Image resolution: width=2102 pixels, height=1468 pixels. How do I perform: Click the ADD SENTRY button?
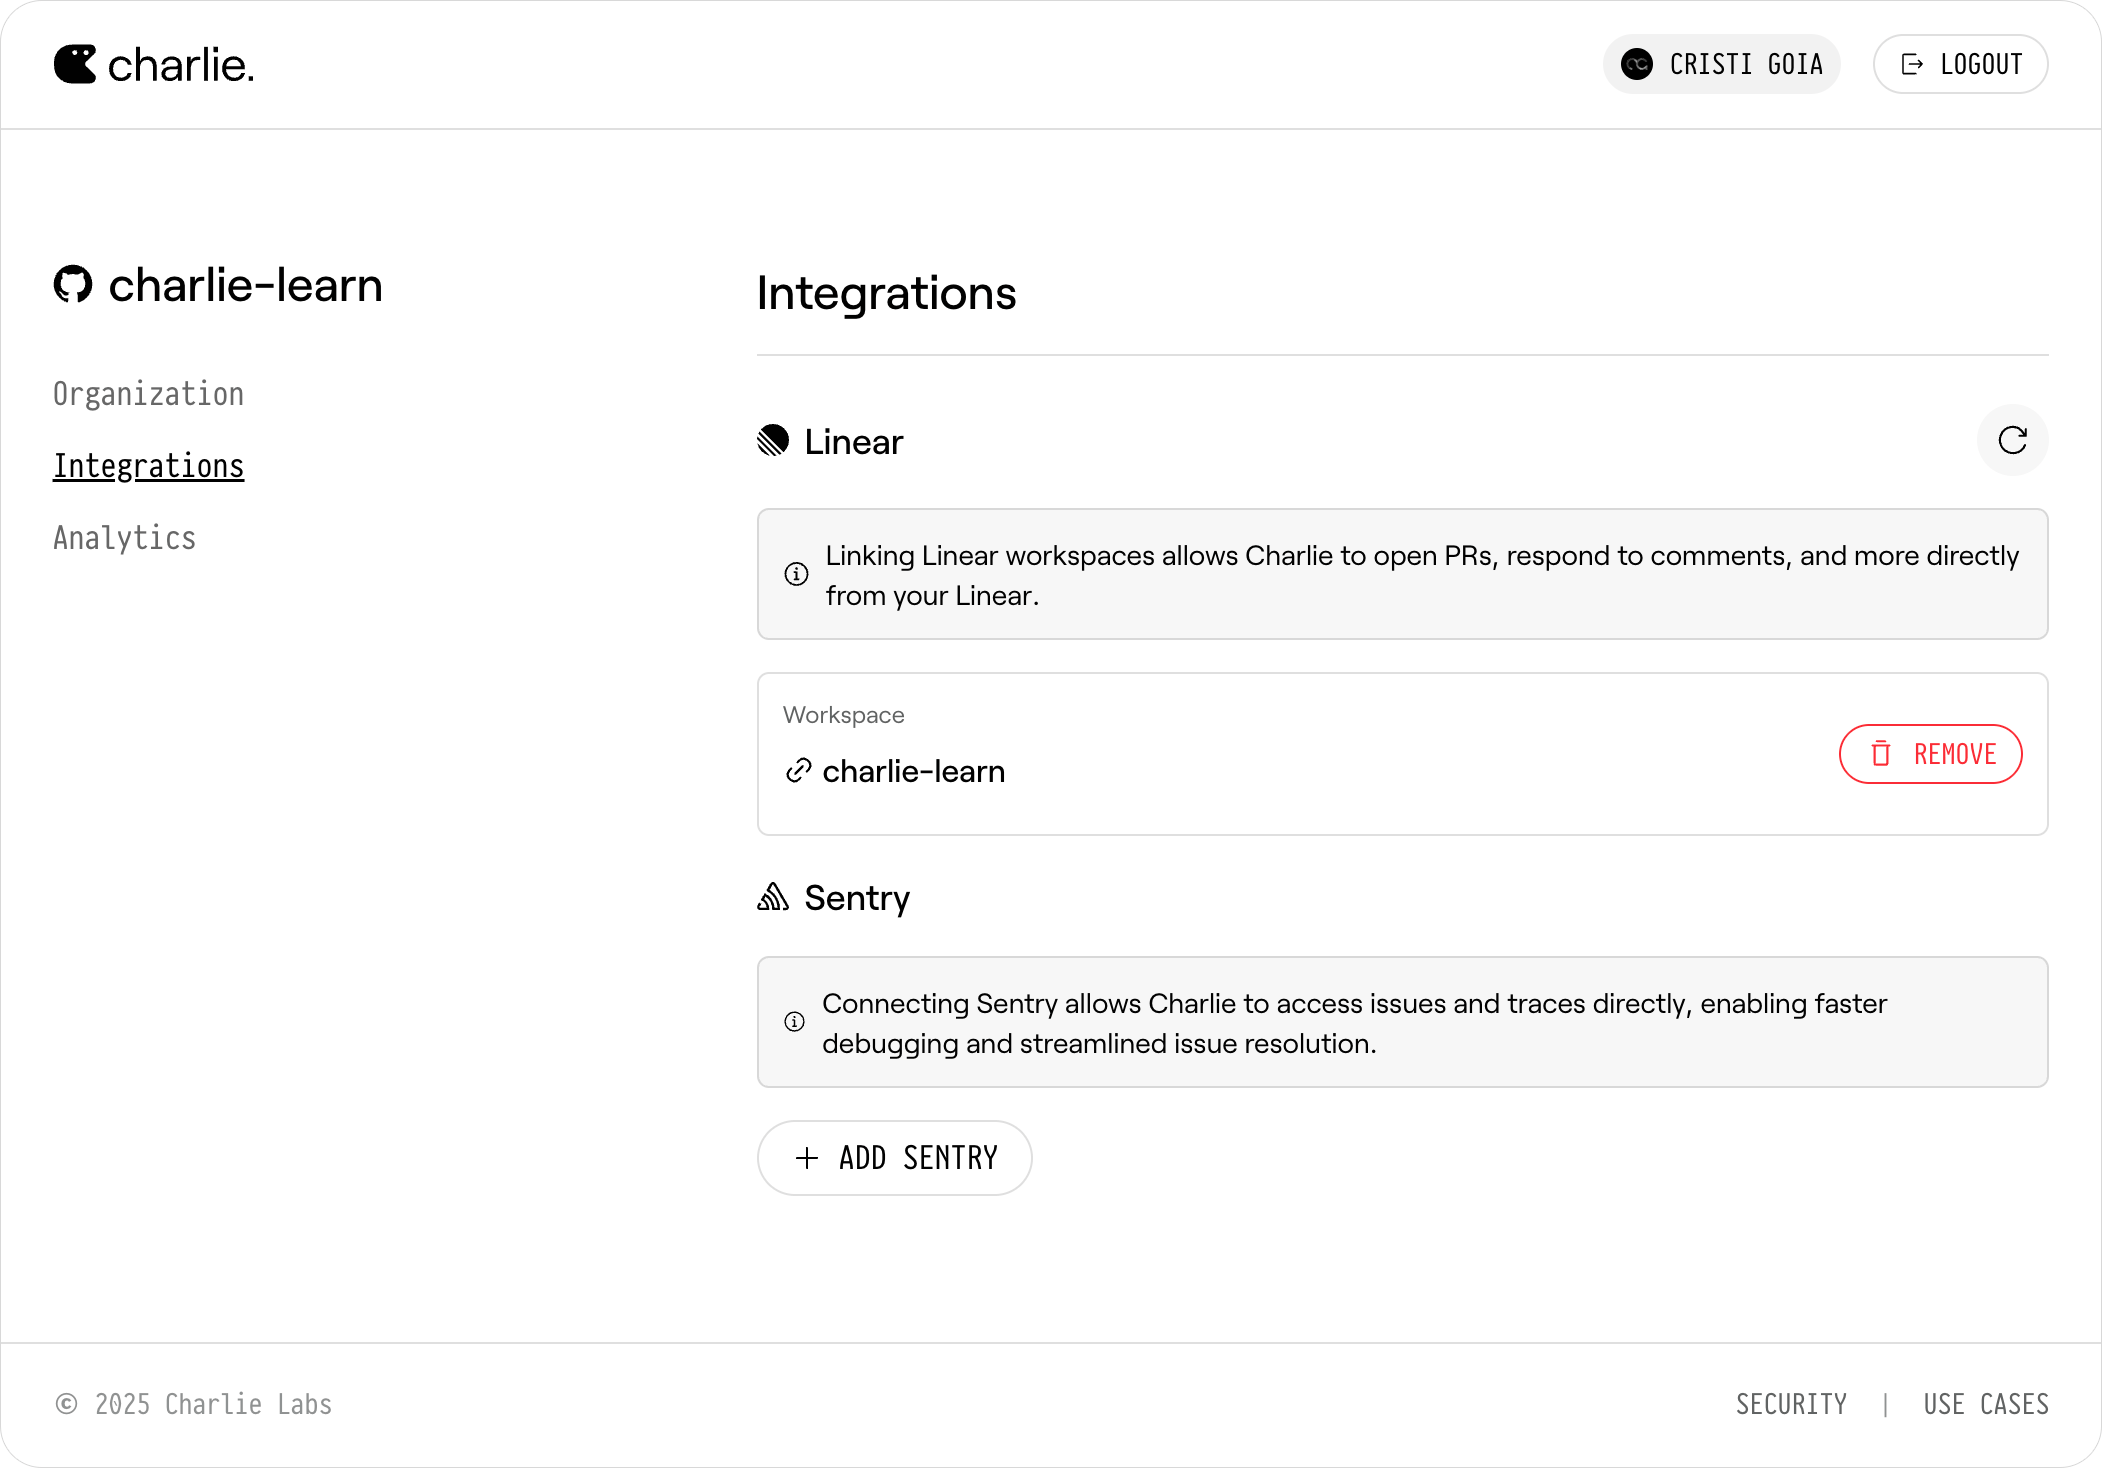click(894, 1157)
